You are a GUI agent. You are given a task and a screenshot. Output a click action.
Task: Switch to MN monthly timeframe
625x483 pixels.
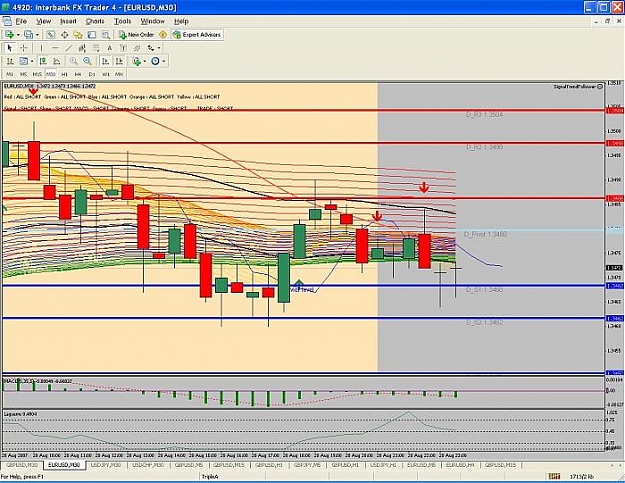point(119,74)
